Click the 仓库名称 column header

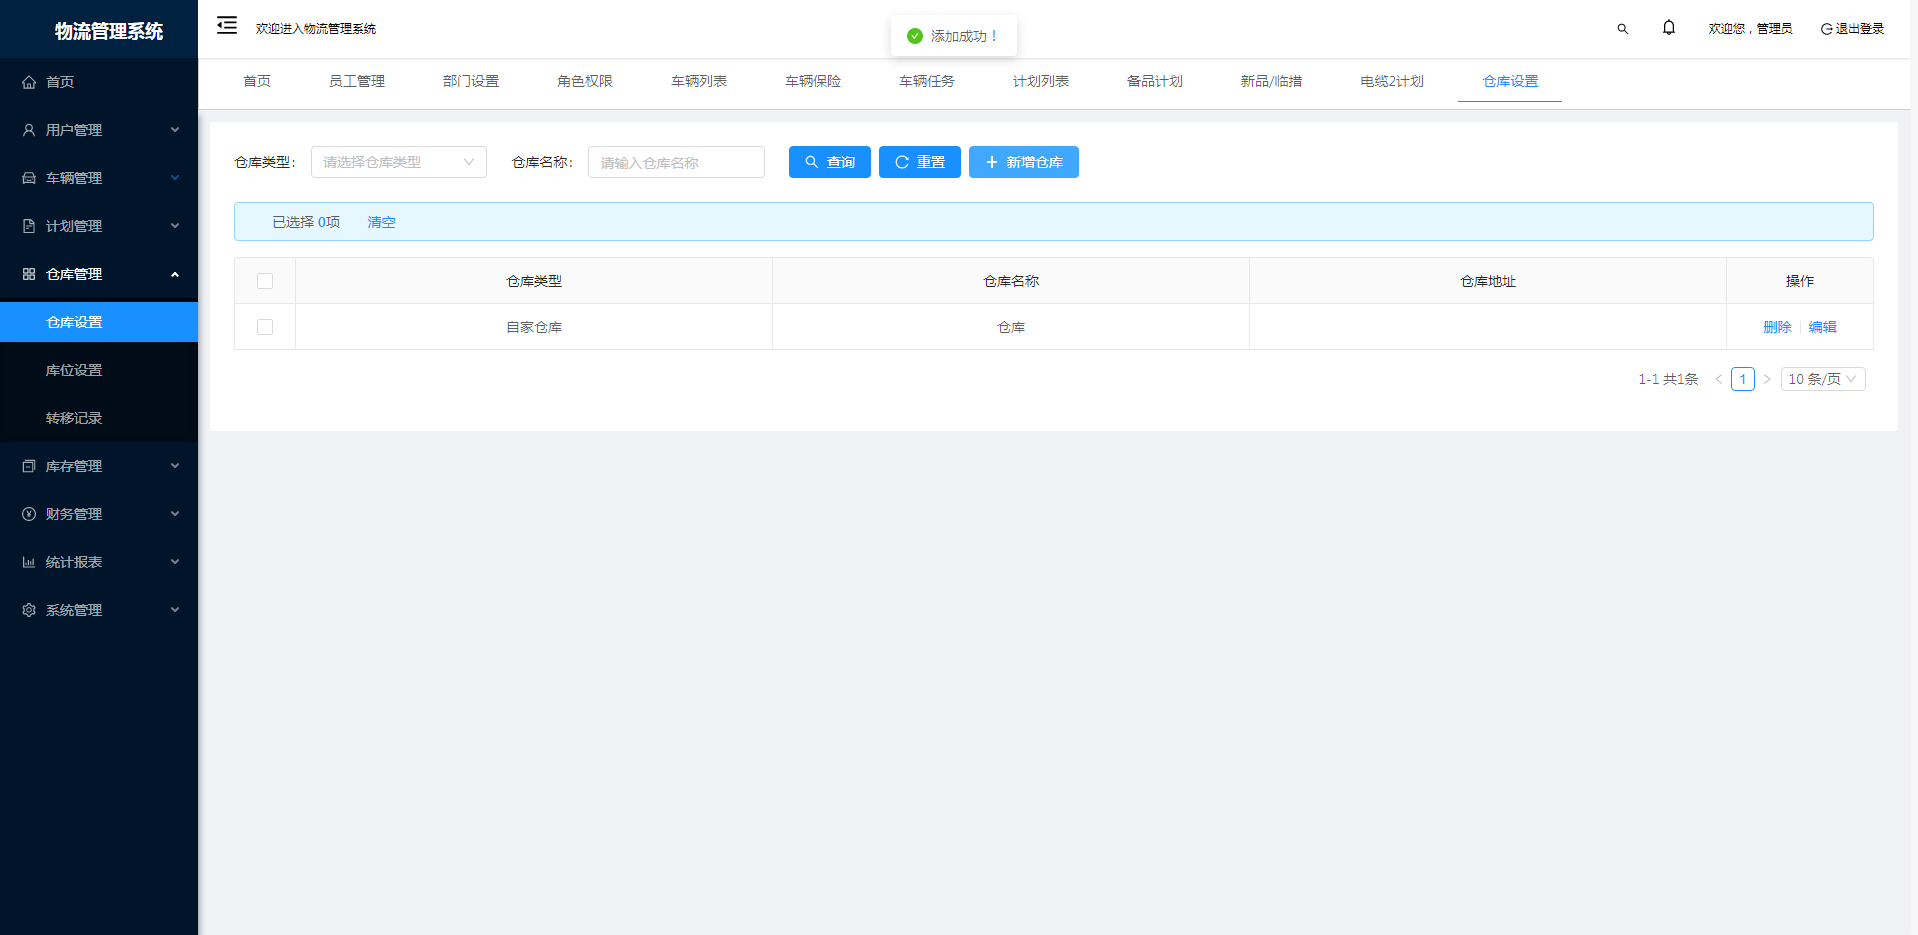(1011, 281)
